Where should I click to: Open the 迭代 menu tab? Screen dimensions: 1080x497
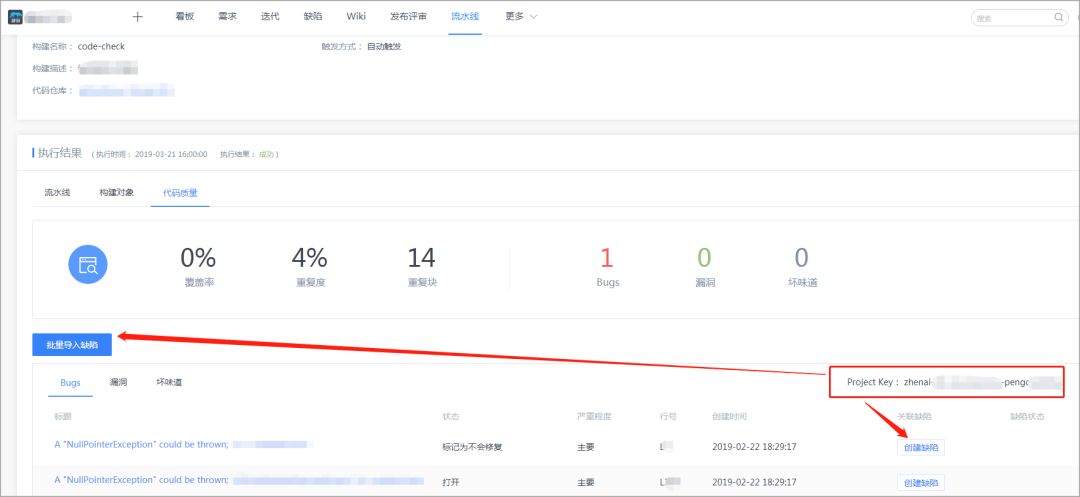coord(270,17)
